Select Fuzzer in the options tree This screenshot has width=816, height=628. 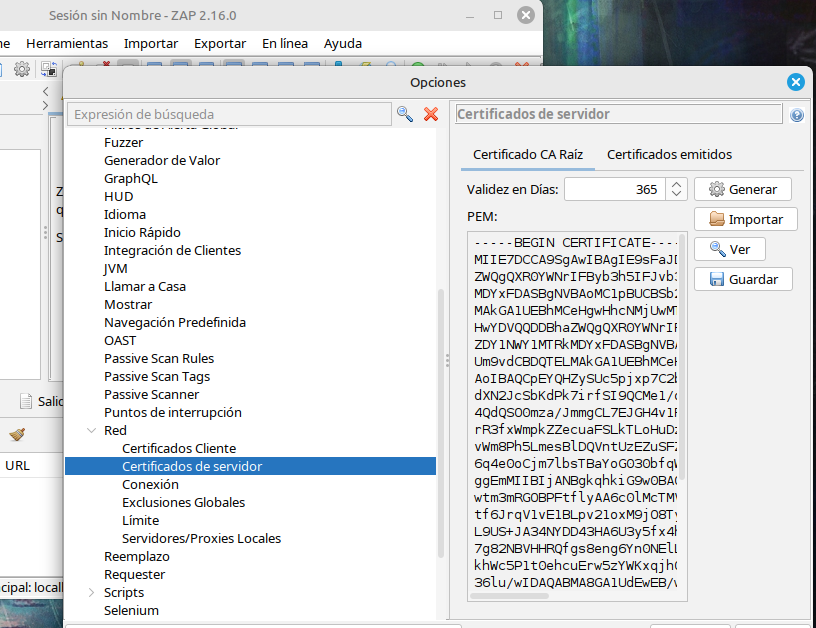123,143
